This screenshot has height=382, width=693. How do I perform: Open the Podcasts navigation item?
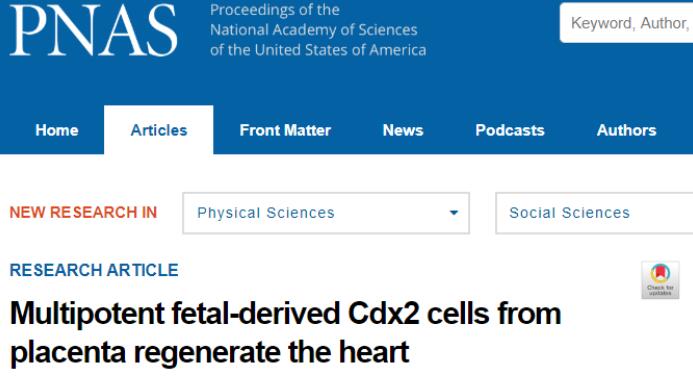510,130
